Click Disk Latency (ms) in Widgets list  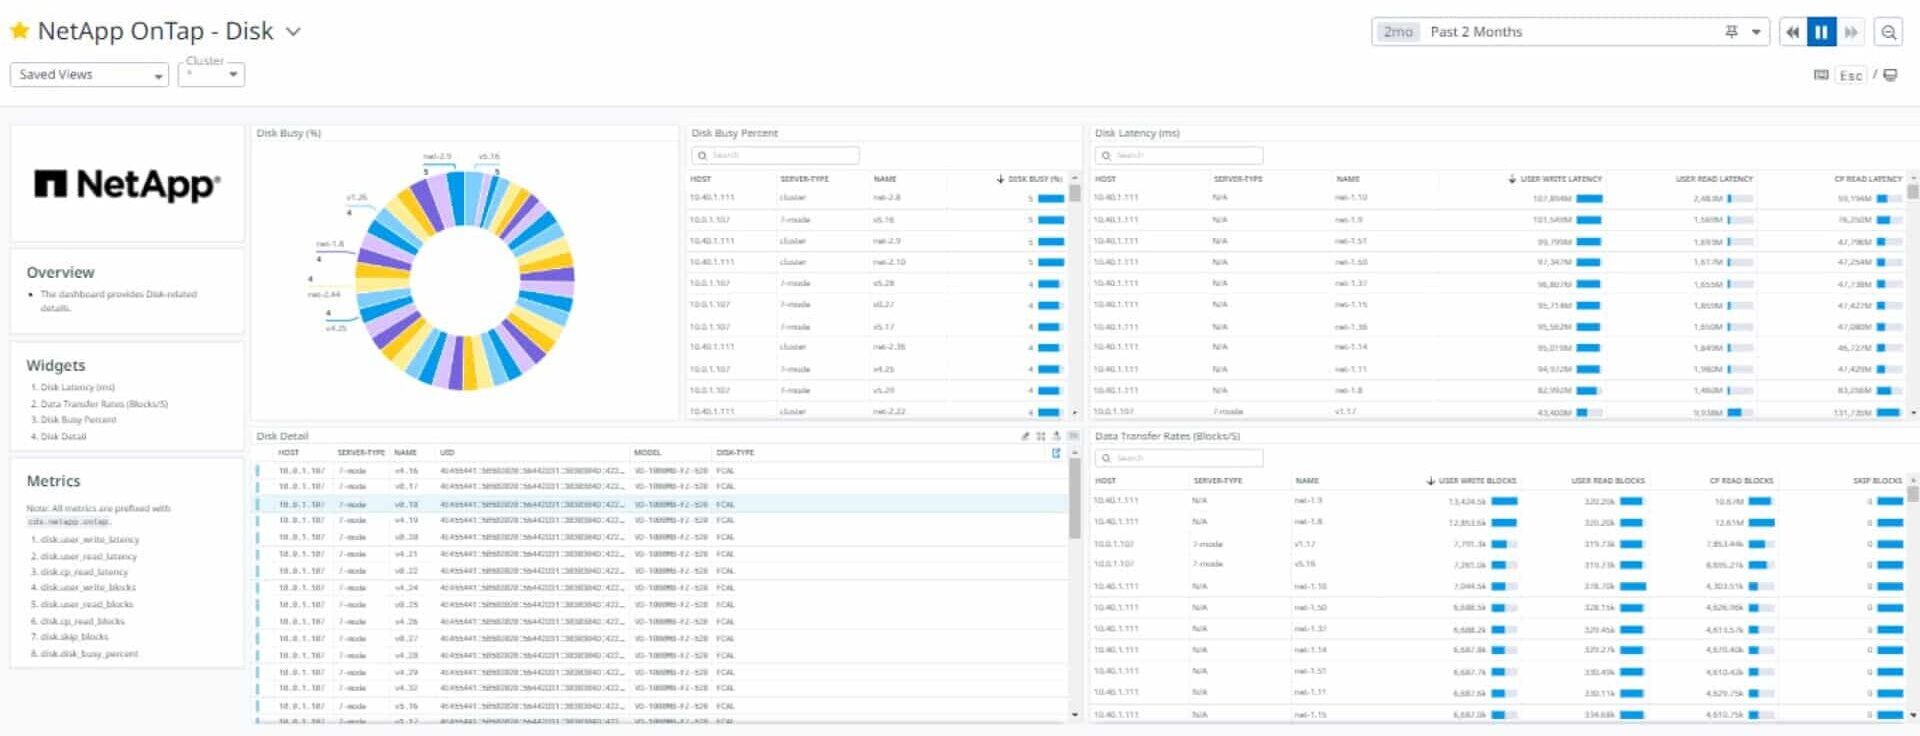click(x=77, y=387)
